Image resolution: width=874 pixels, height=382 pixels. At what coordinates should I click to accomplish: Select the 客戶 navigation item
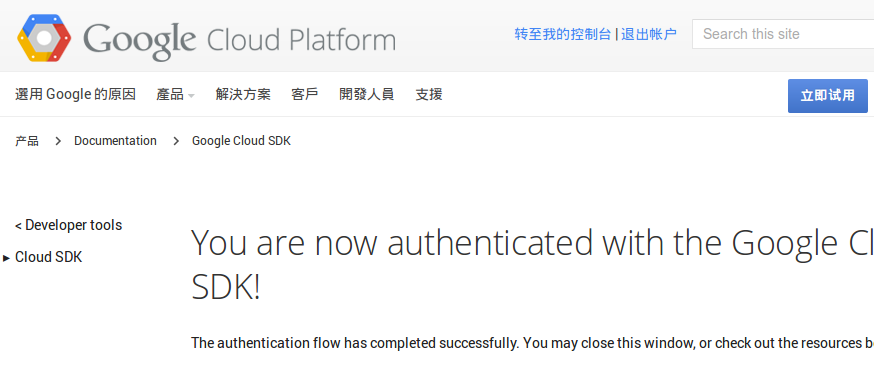coord(305,94)
